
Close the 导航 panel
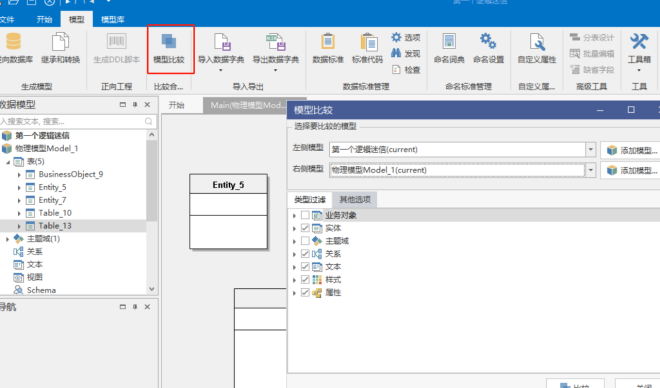click(147, 307)
